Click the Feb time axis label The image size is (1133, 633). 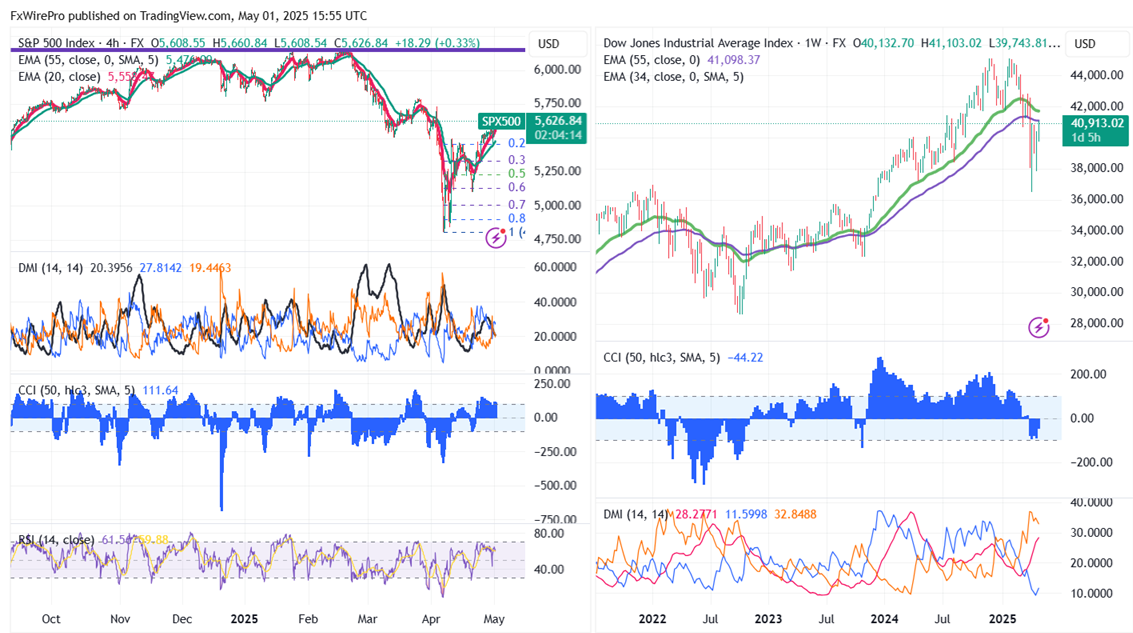(x=308, y=619)
